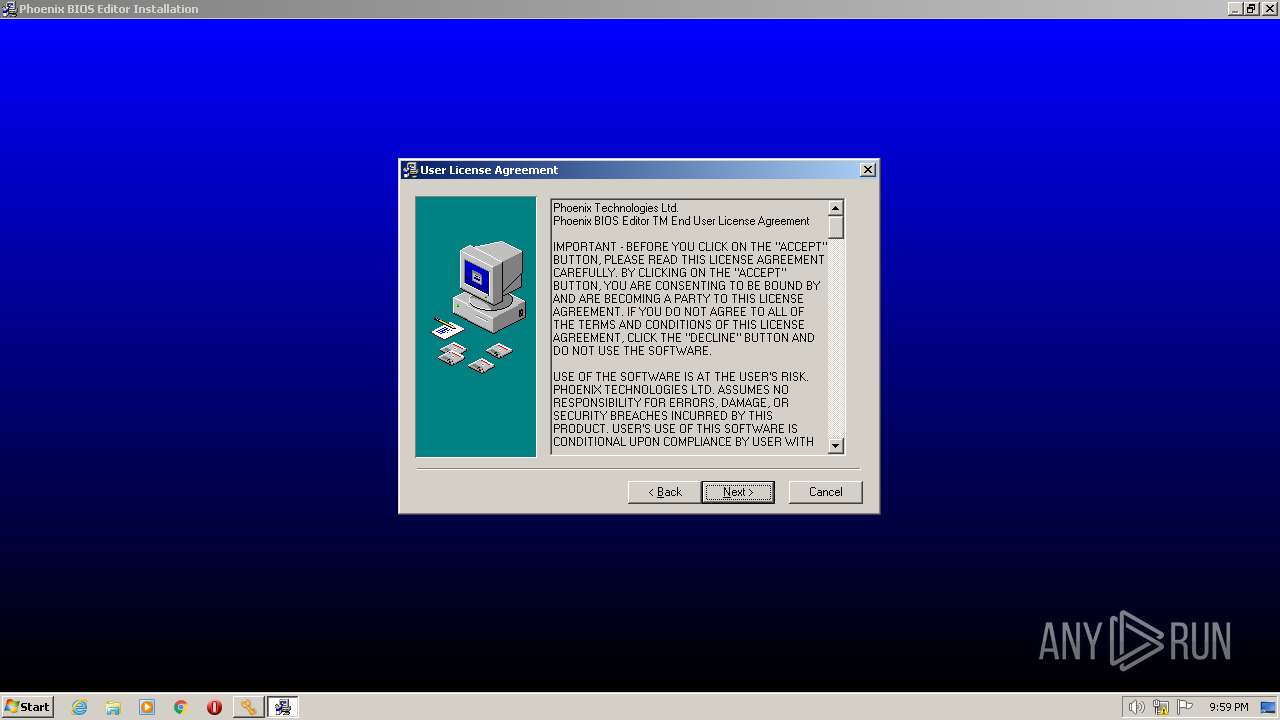The height and width of the screenshot is (720, 1280).
Task: Click the Show desktop icon at tray end
Action: (x=1269, y=707)
